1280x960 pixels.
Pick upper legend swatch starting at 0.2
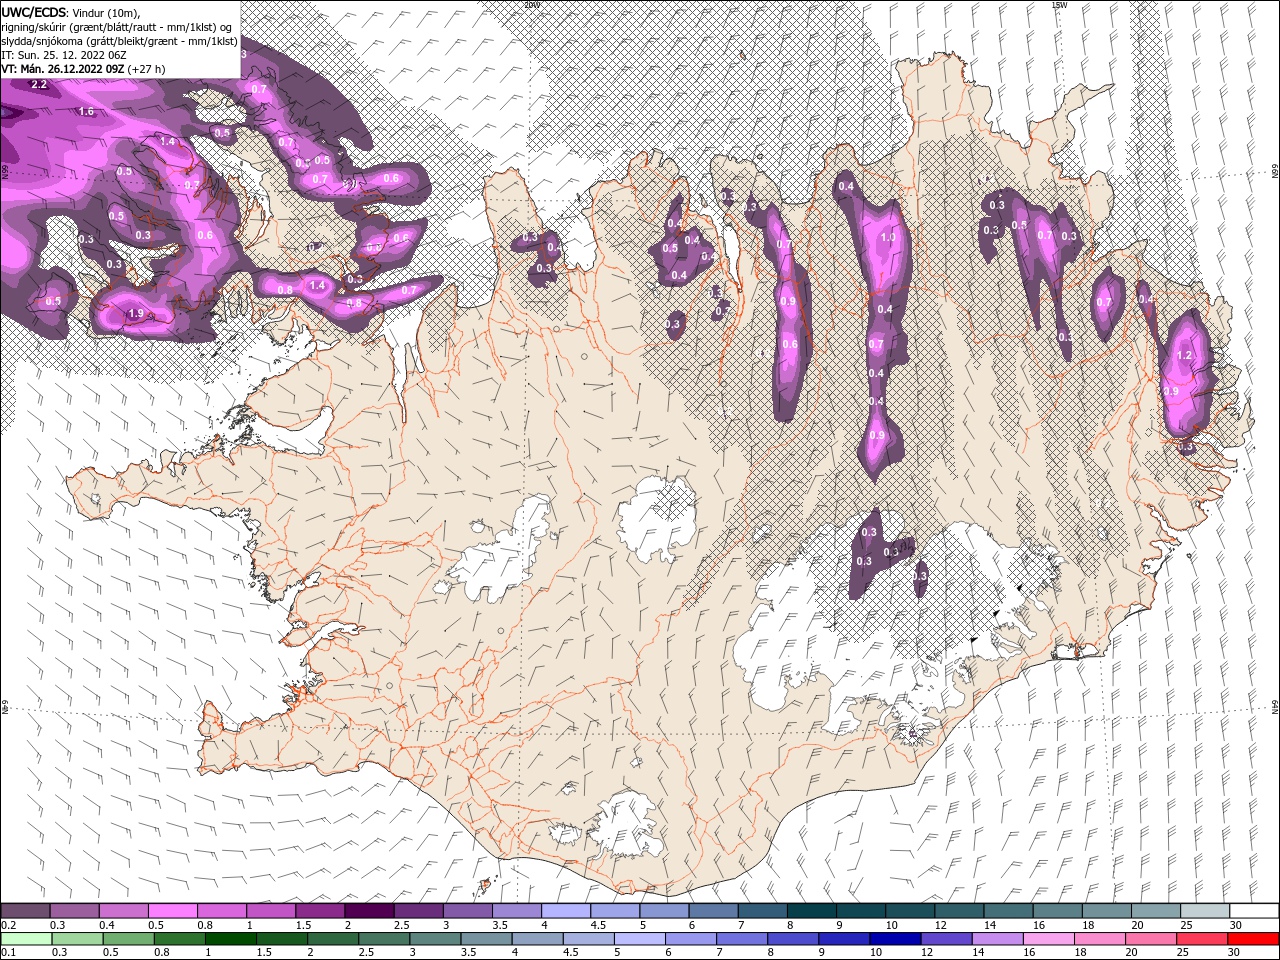click(x=25, y=910)
